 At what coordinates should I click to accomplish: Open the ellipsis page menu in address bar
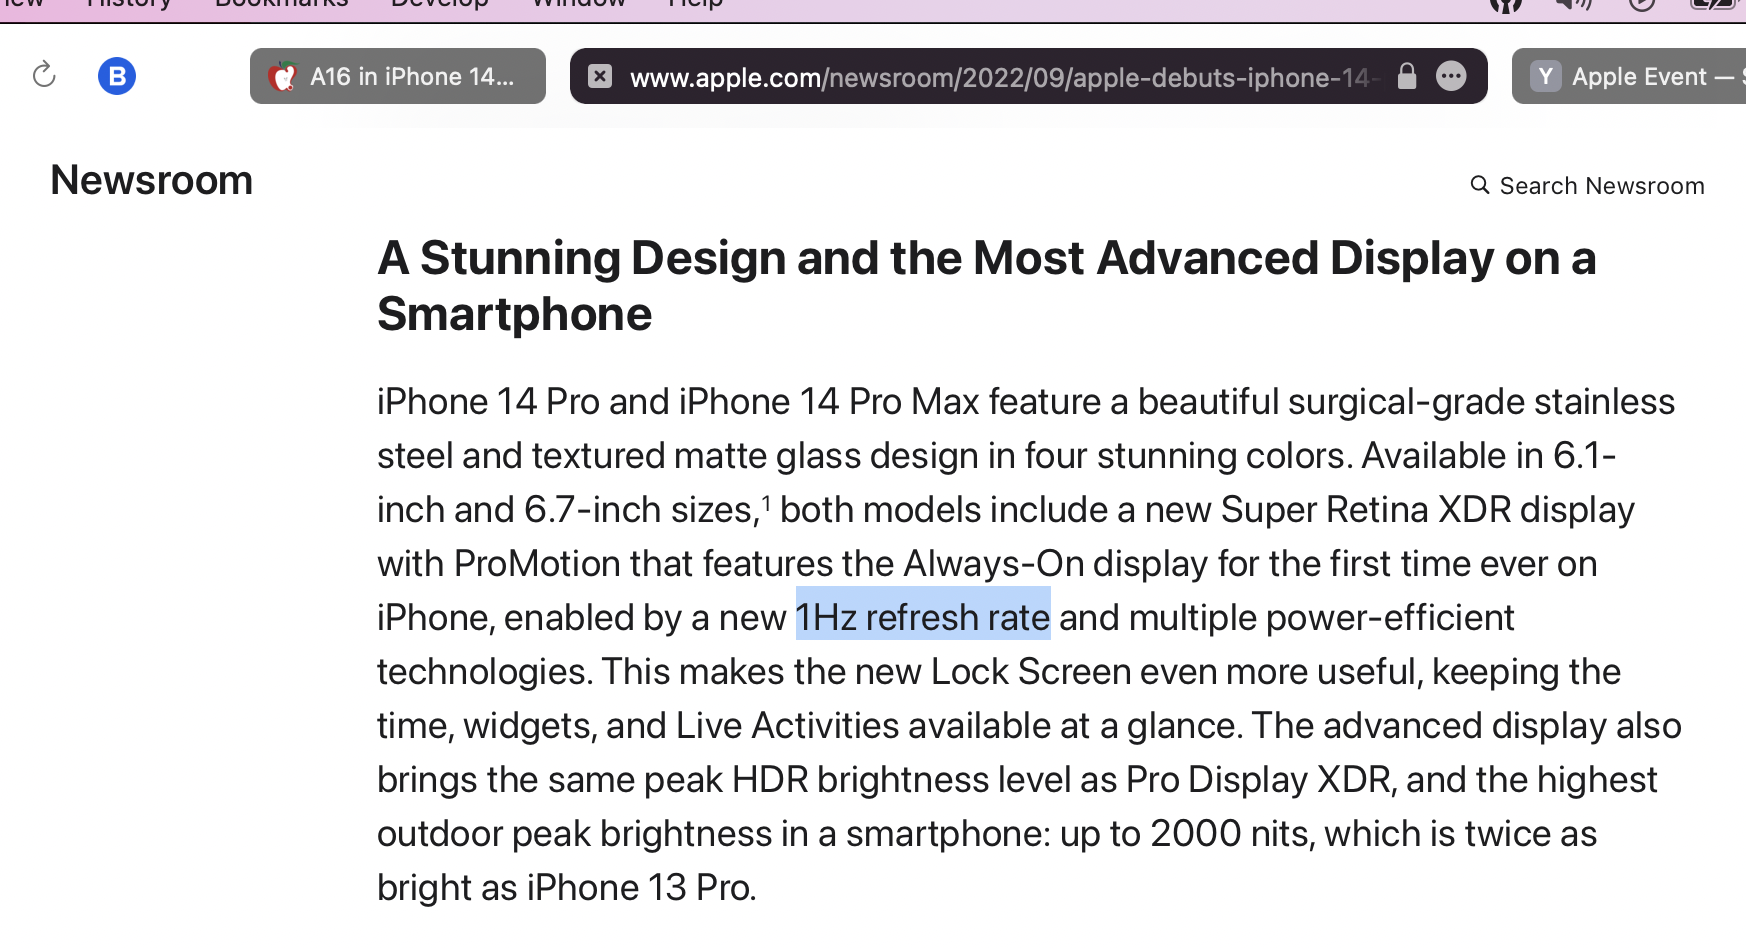pos(1451,76)
